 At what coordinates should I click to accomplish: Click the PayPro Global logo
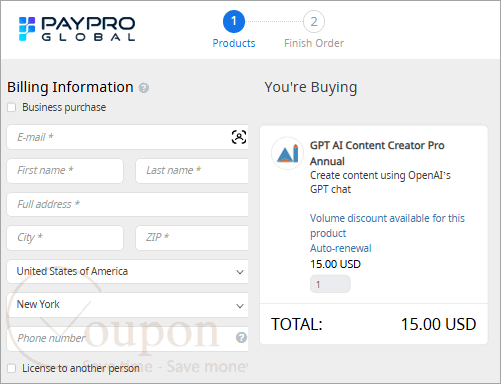[77, 29]
